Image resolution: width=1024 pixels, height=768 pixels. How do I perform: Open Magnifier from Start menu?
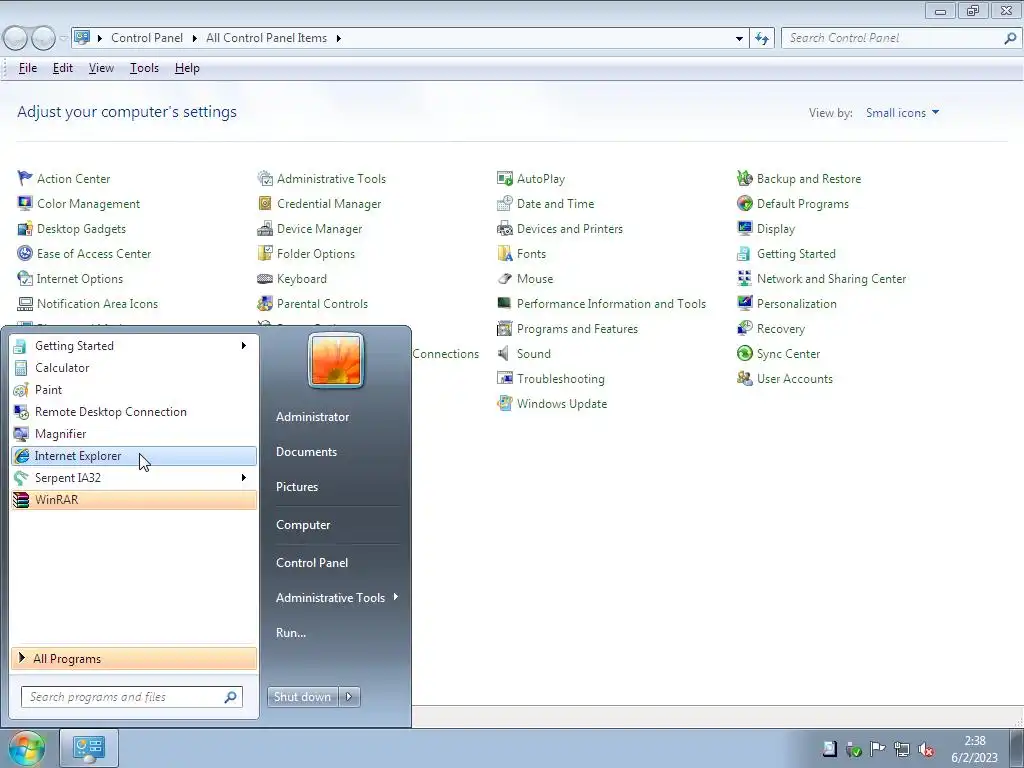(x=134, y=434)
